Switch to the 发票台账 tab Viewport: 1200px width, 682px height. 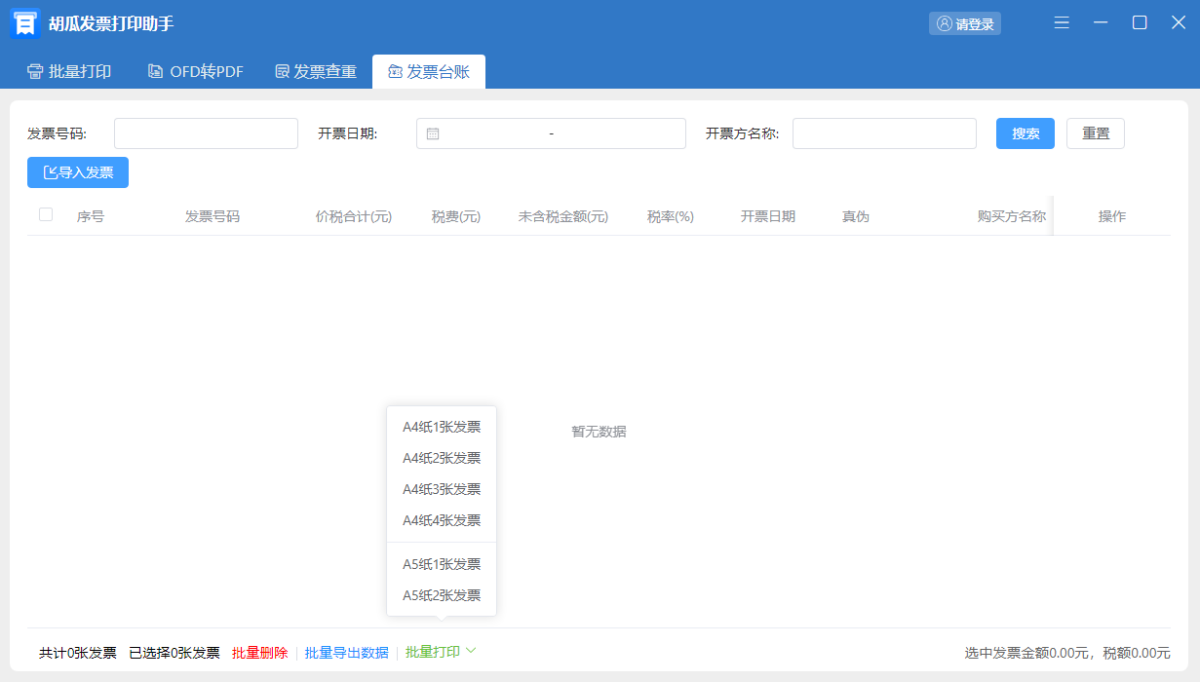(x=428, y=71)
